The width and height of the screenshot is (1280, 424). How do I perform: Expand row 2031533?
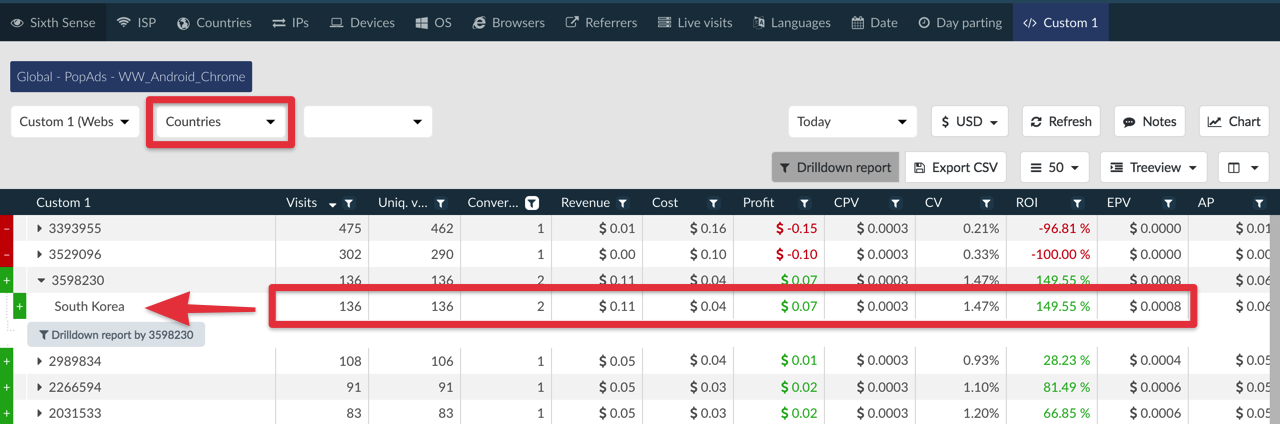pos(40,412)
